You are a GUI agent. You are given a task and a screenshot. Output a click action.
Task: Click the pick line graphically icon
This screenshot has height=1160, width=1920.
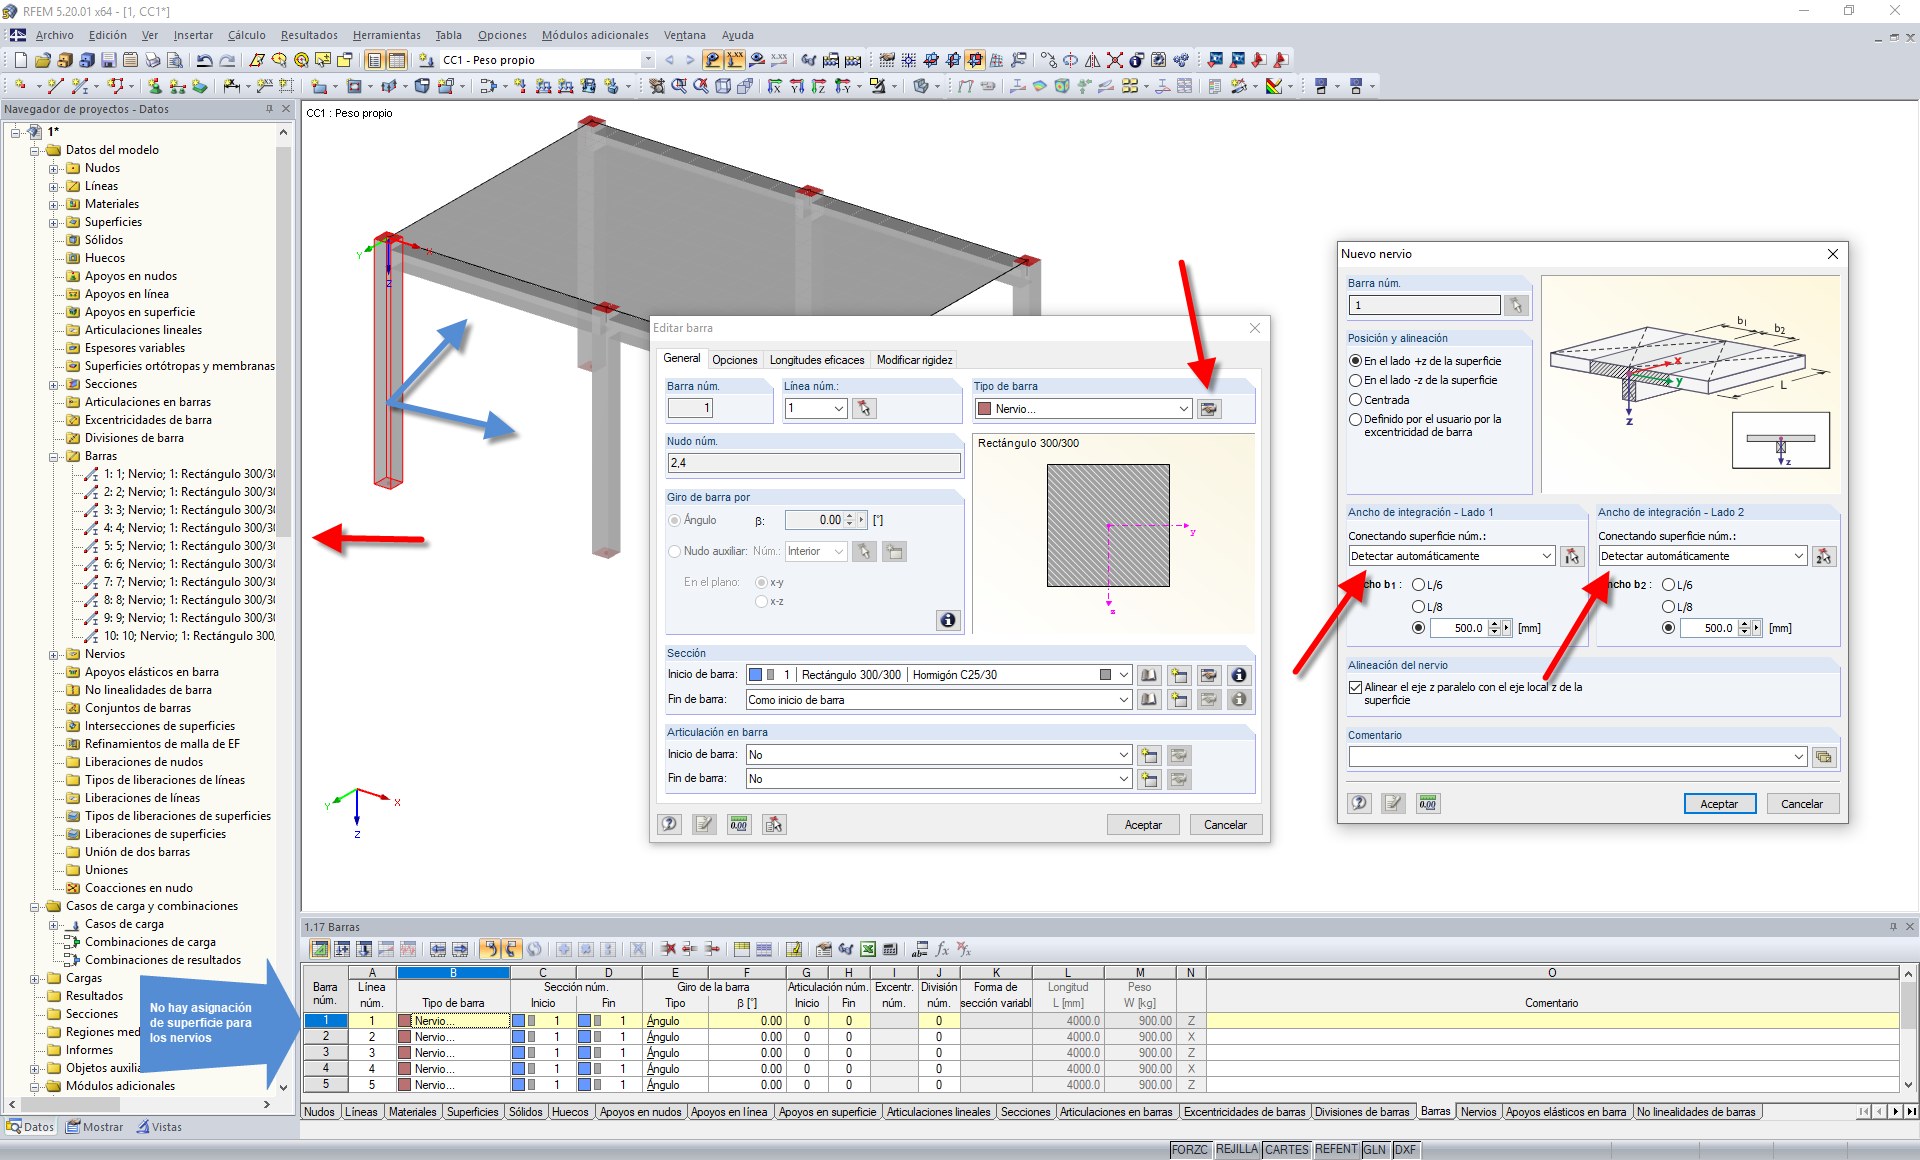864,409
